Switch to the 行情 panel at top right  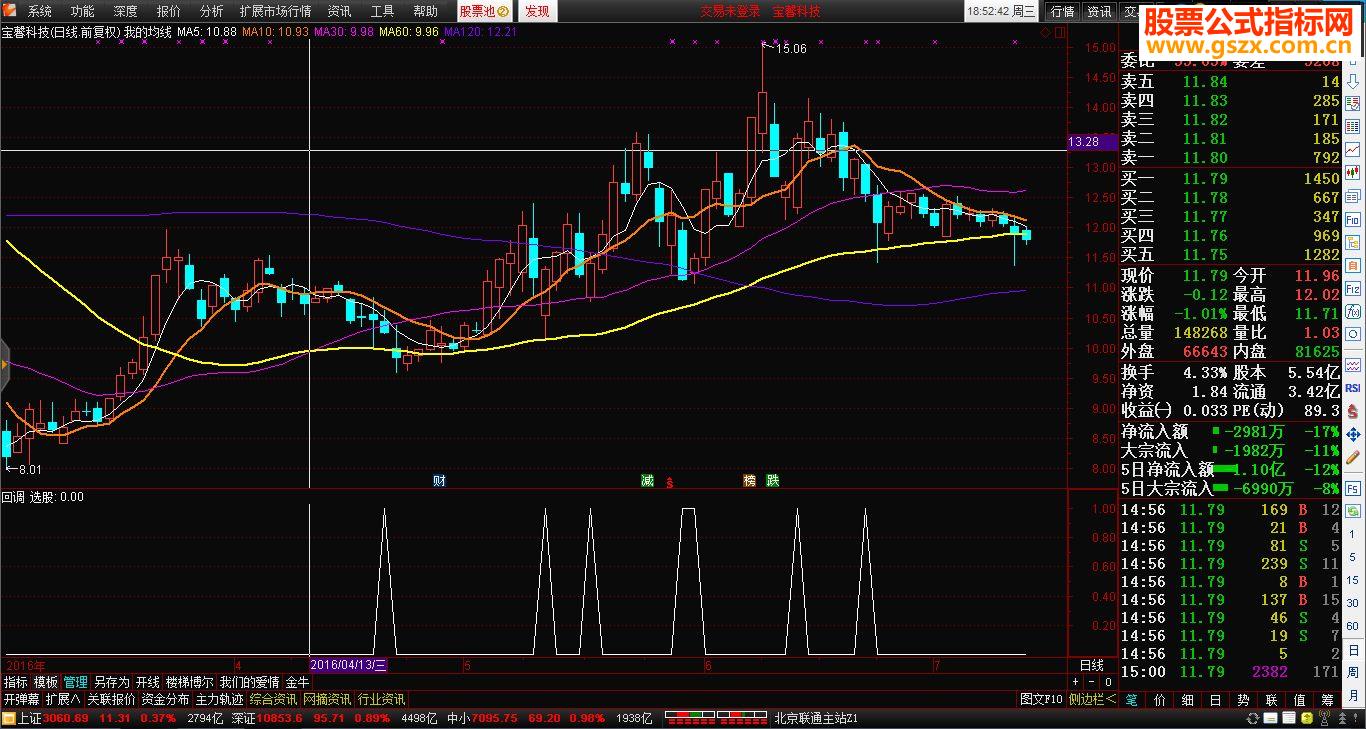1061,11
